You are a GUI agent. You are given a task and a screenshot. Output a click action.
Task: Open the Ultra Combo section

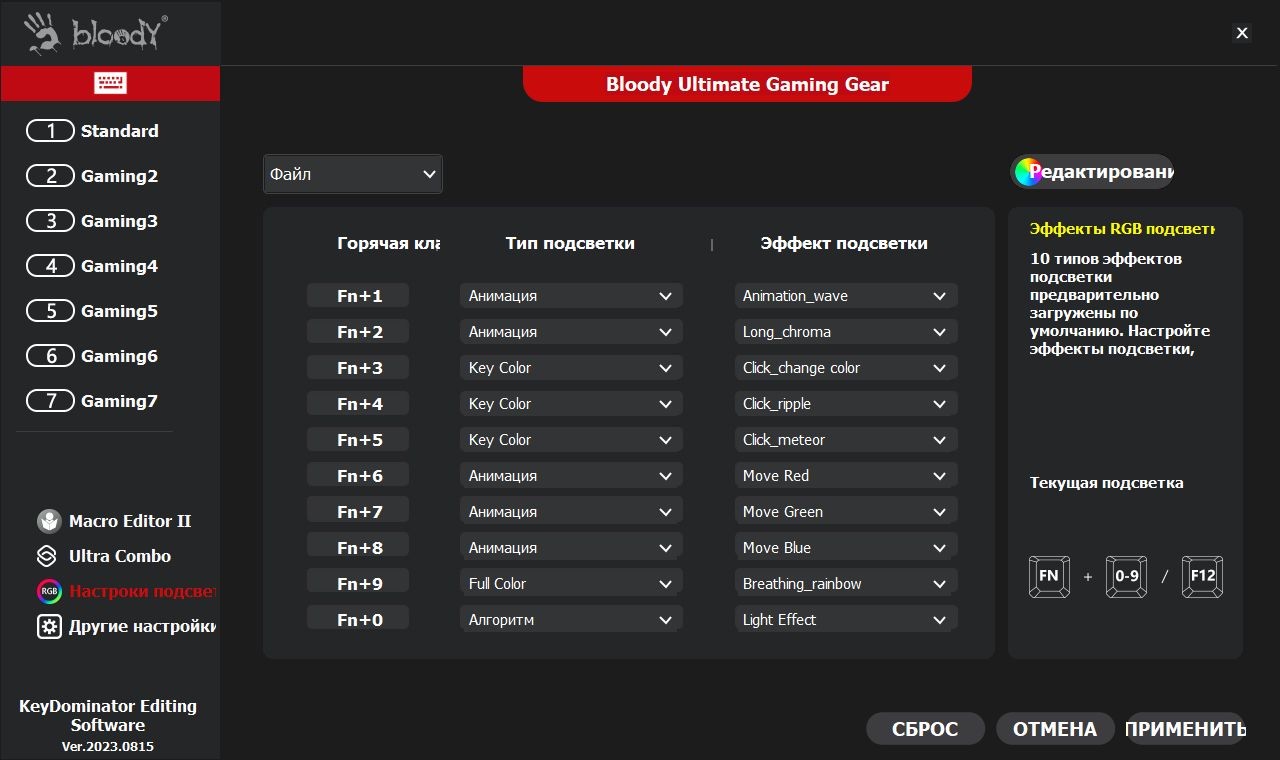tap(46, 556)
